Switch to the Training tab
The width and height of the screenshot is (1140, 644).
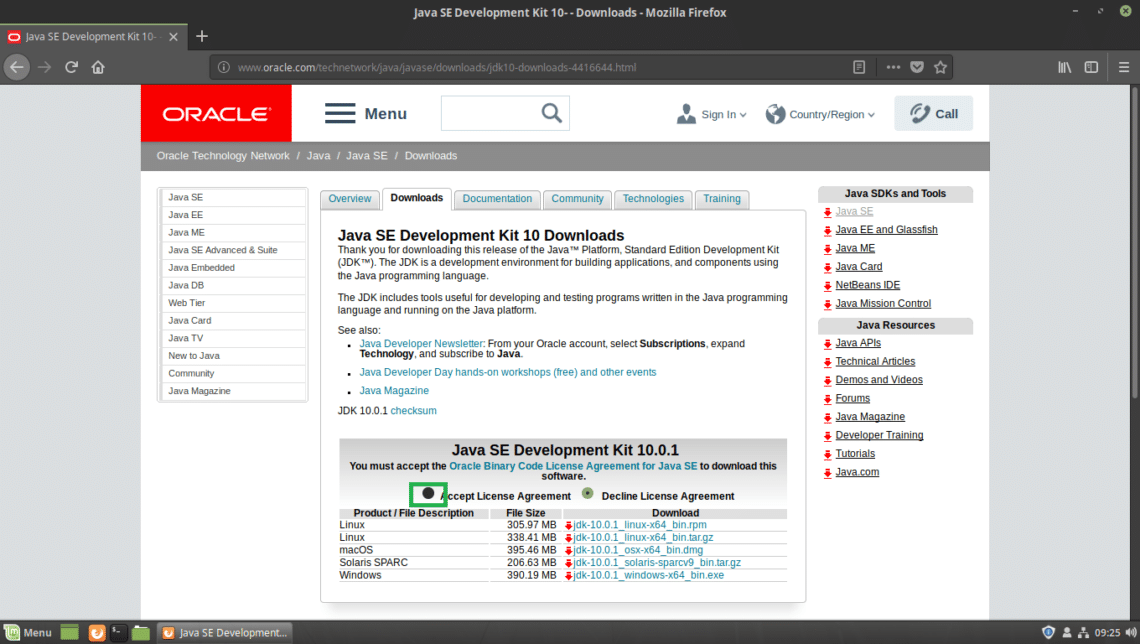[722, 199]
